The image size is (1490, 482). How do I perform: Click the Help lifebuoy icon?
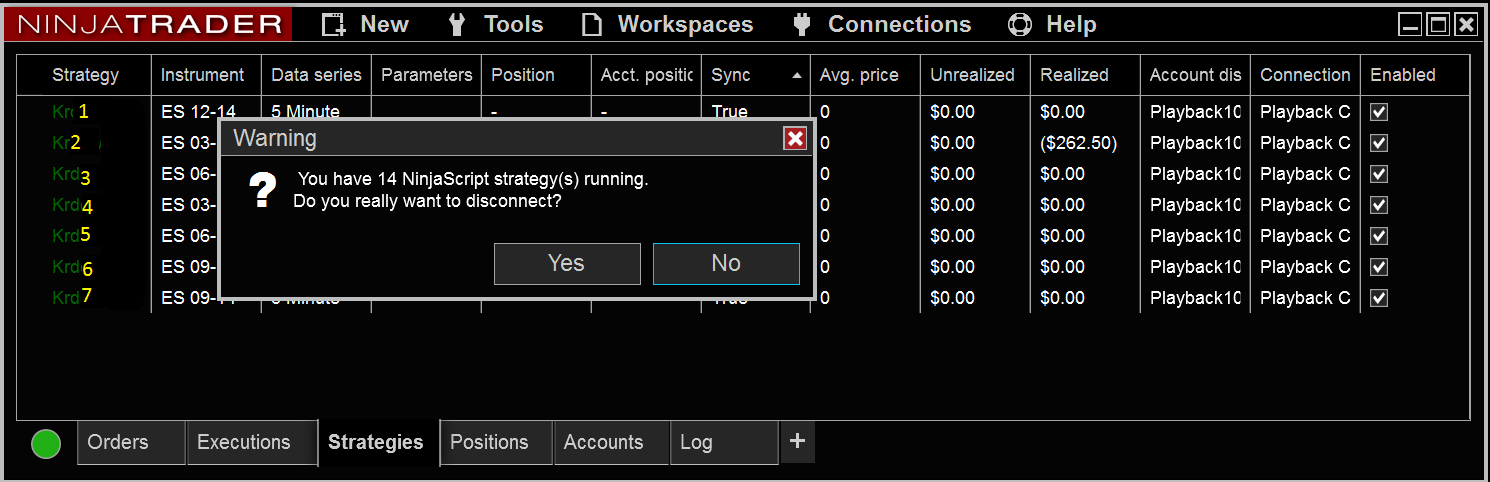tap(1019, 25)
